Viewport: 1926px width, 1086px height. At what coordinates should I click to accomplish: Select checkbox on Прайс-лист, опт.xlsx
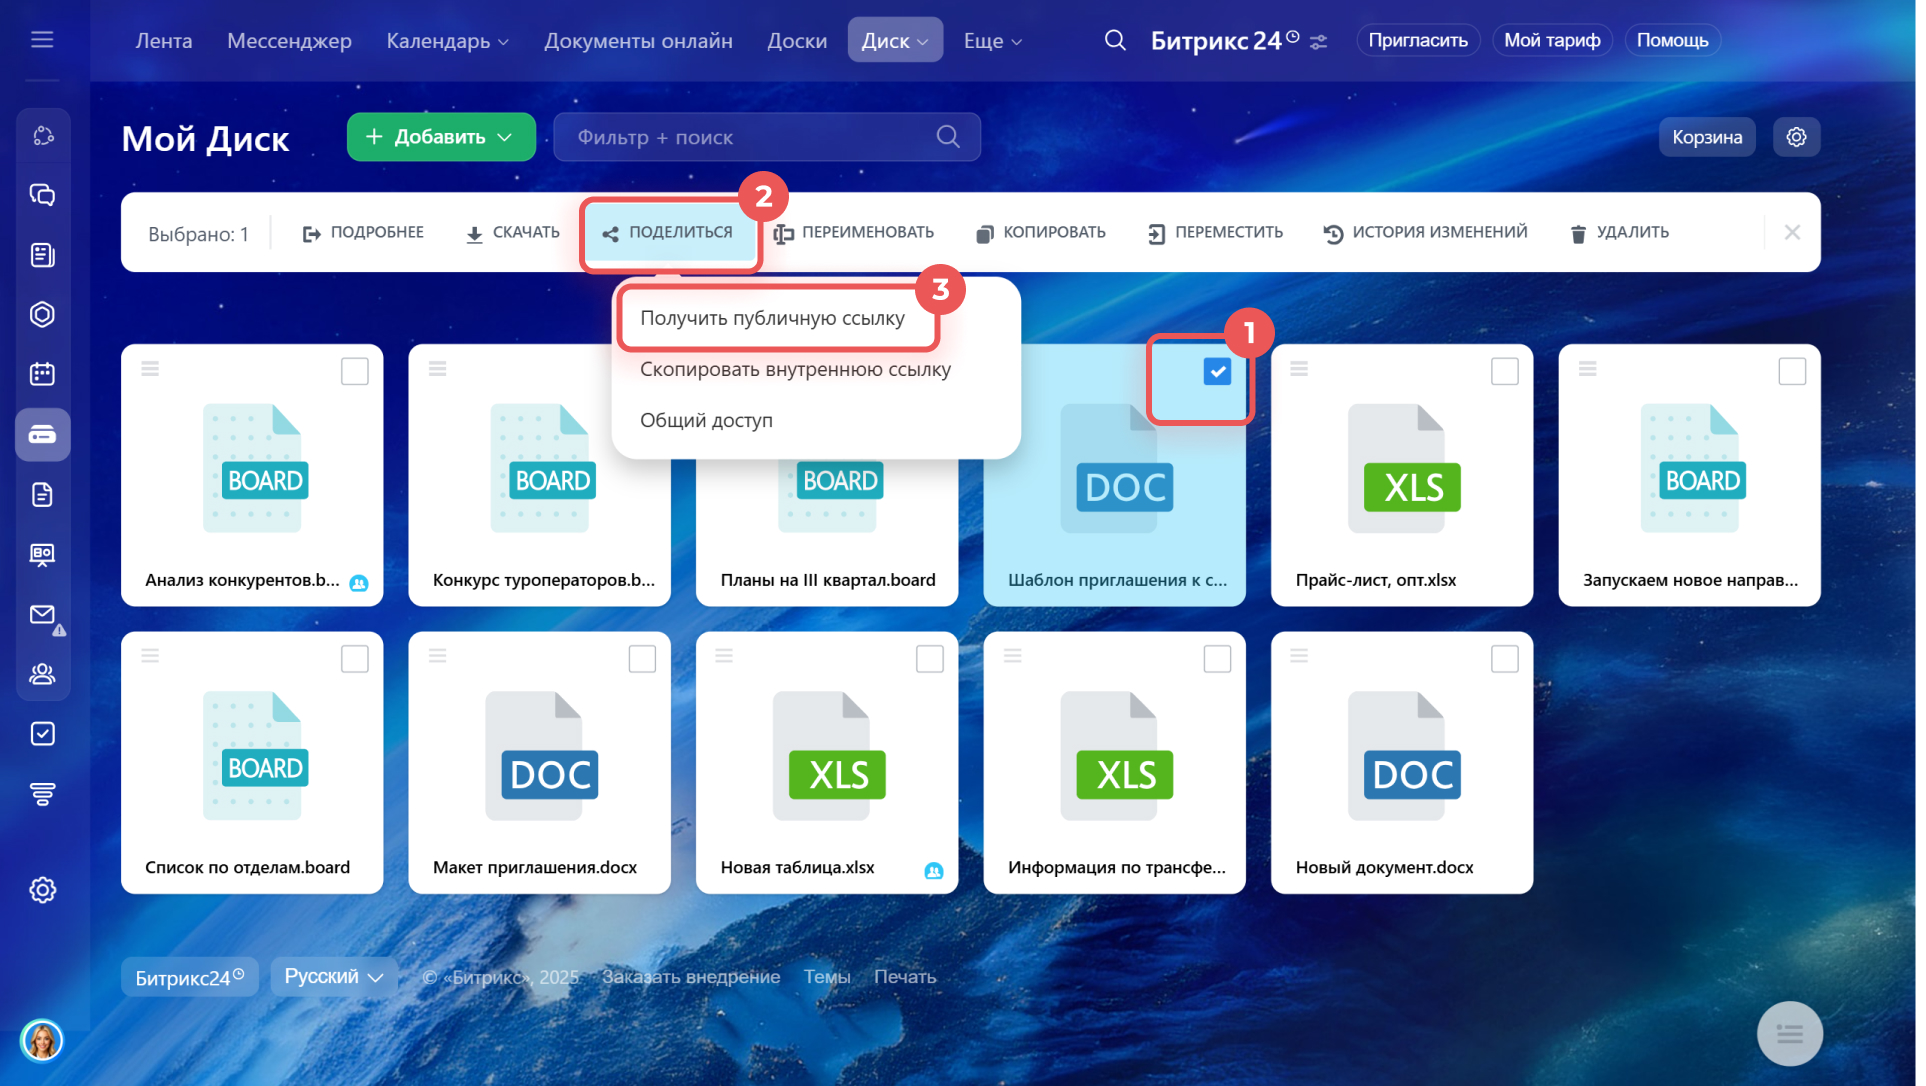[x=1504, y=372]
